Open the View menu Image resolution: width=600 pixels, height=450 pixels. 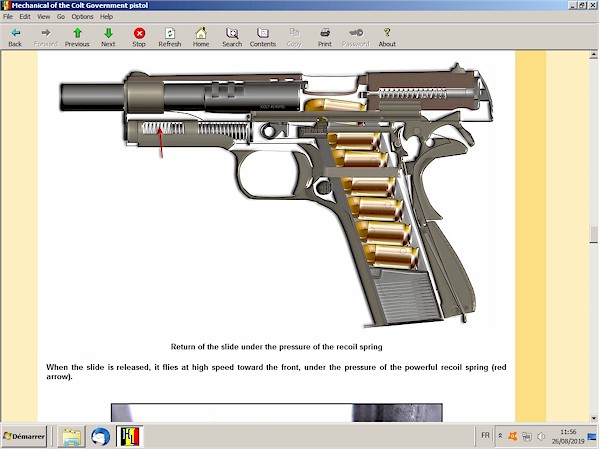pyautogui.click(x=43, y=17)
